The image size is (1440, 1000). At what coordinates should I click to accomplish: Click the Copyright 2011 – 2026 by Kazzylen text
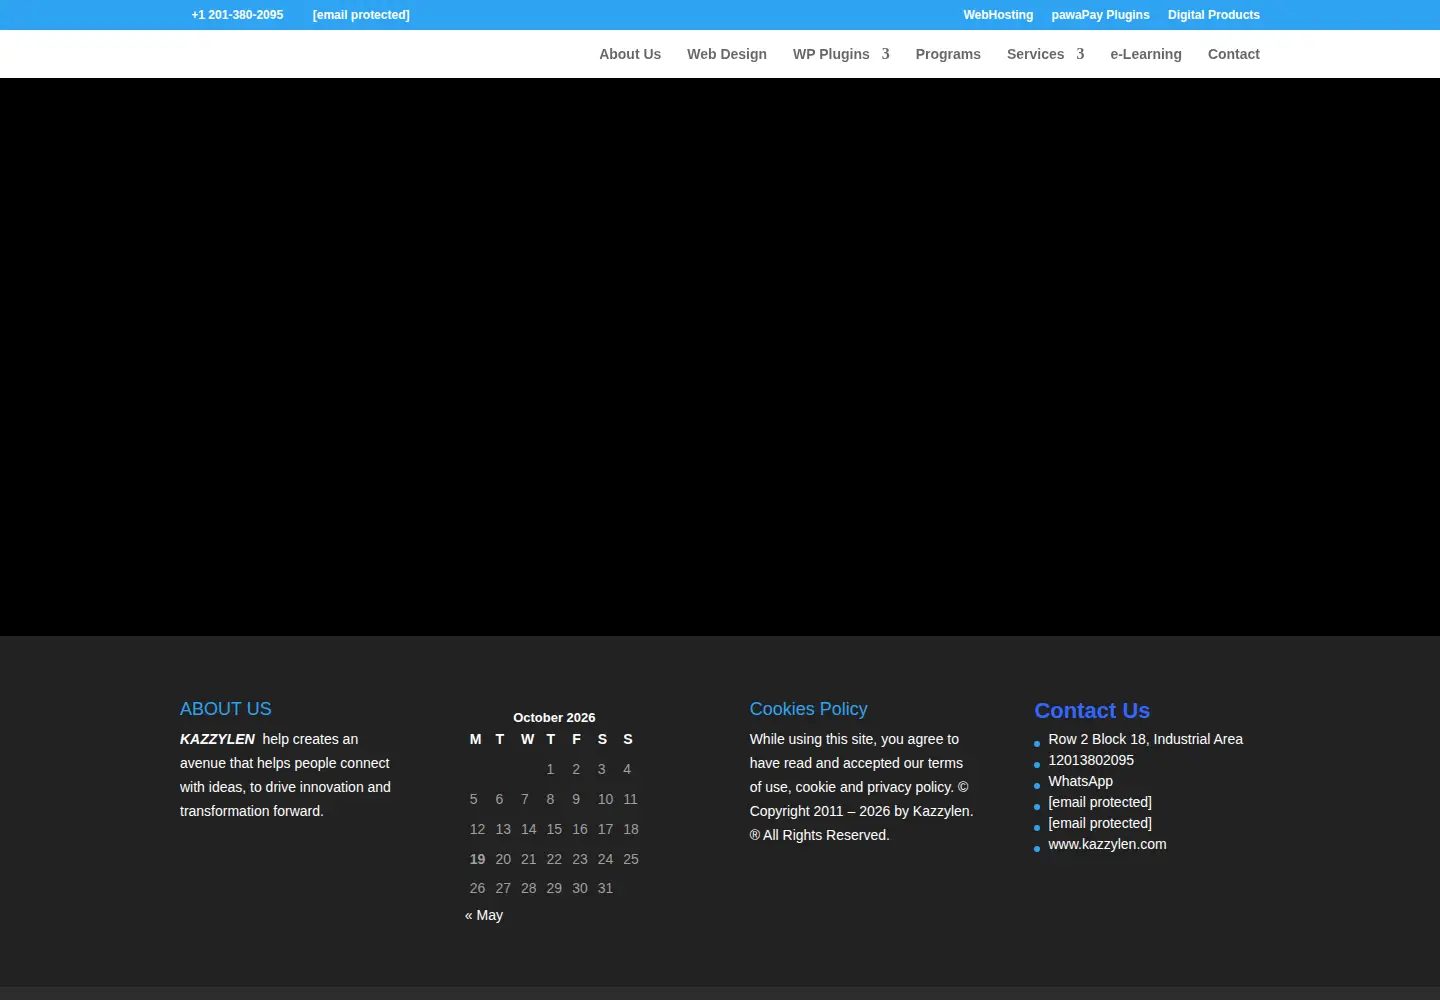point(860,811)
